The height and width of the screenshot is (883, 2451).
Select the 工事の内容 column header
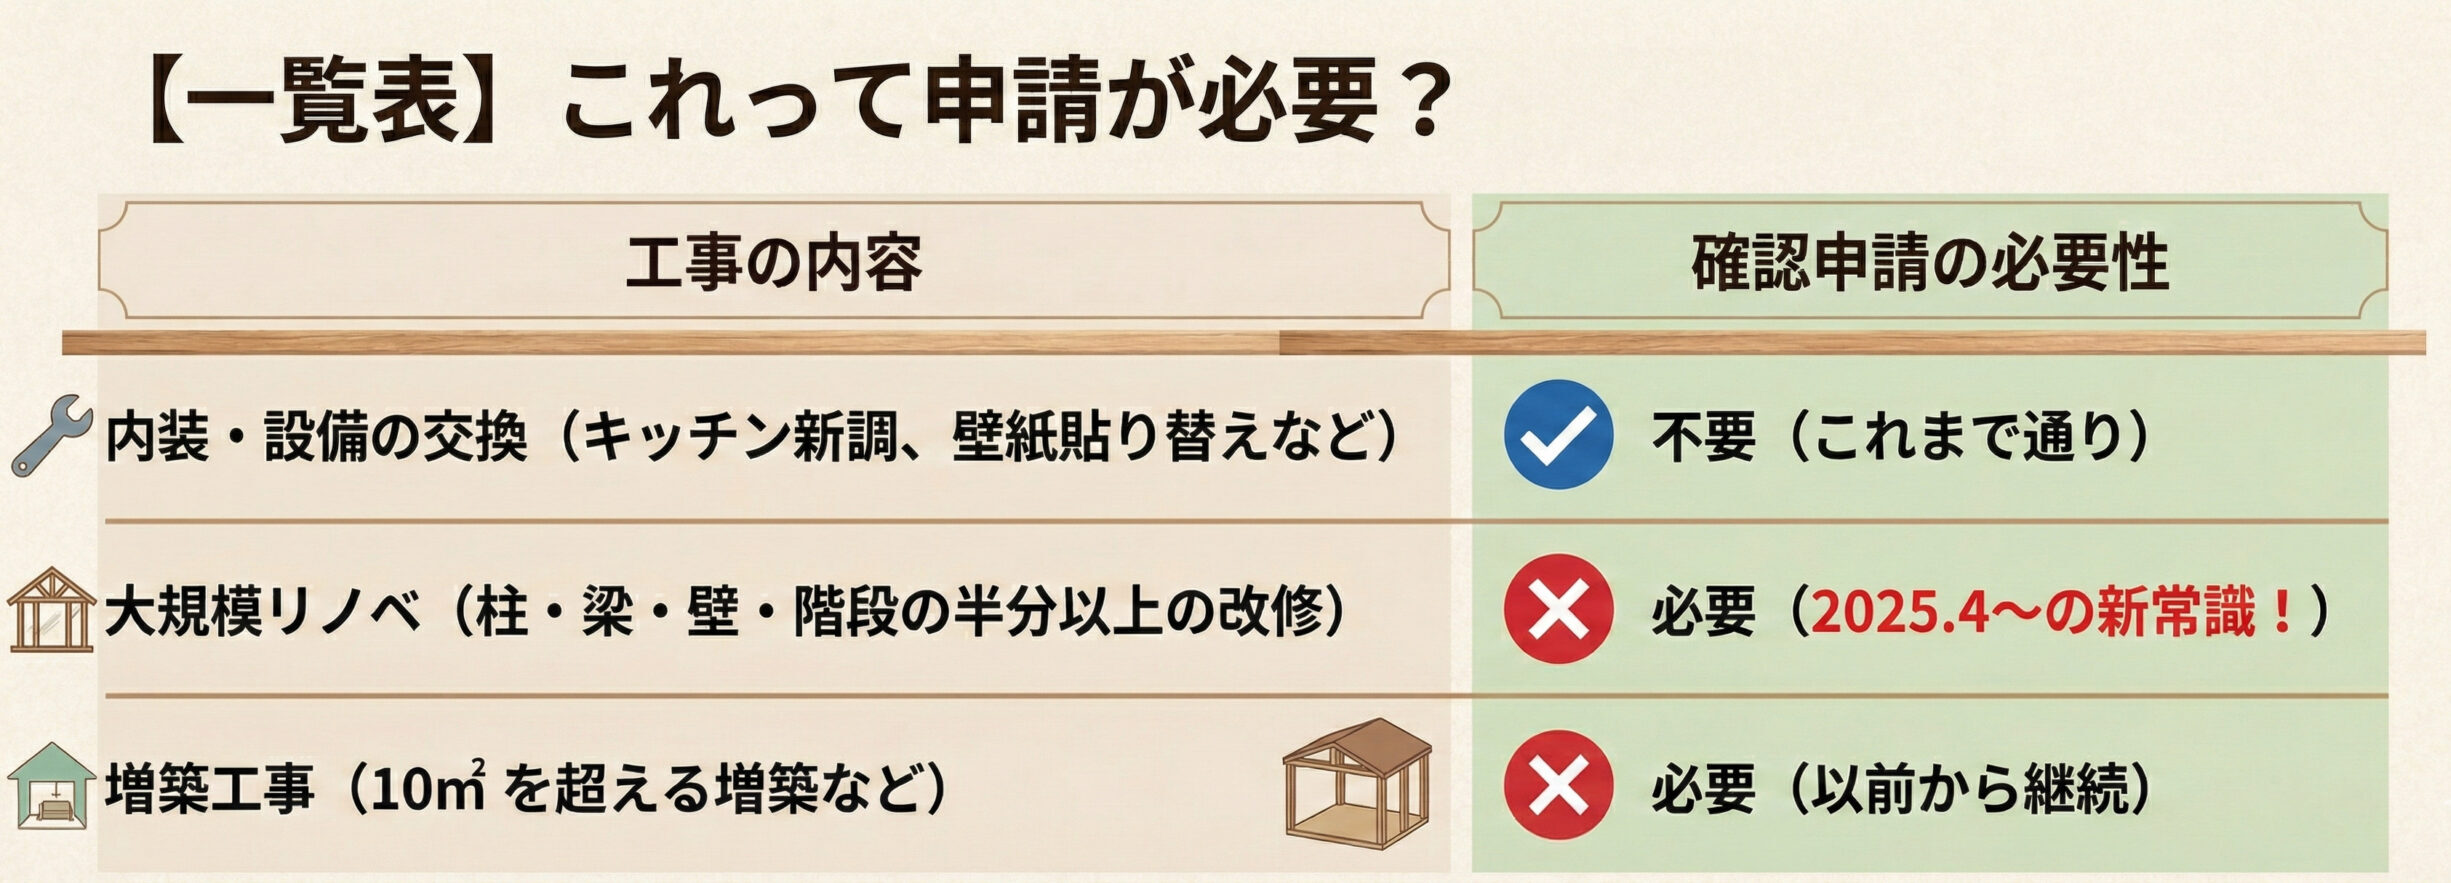[773, 261]
